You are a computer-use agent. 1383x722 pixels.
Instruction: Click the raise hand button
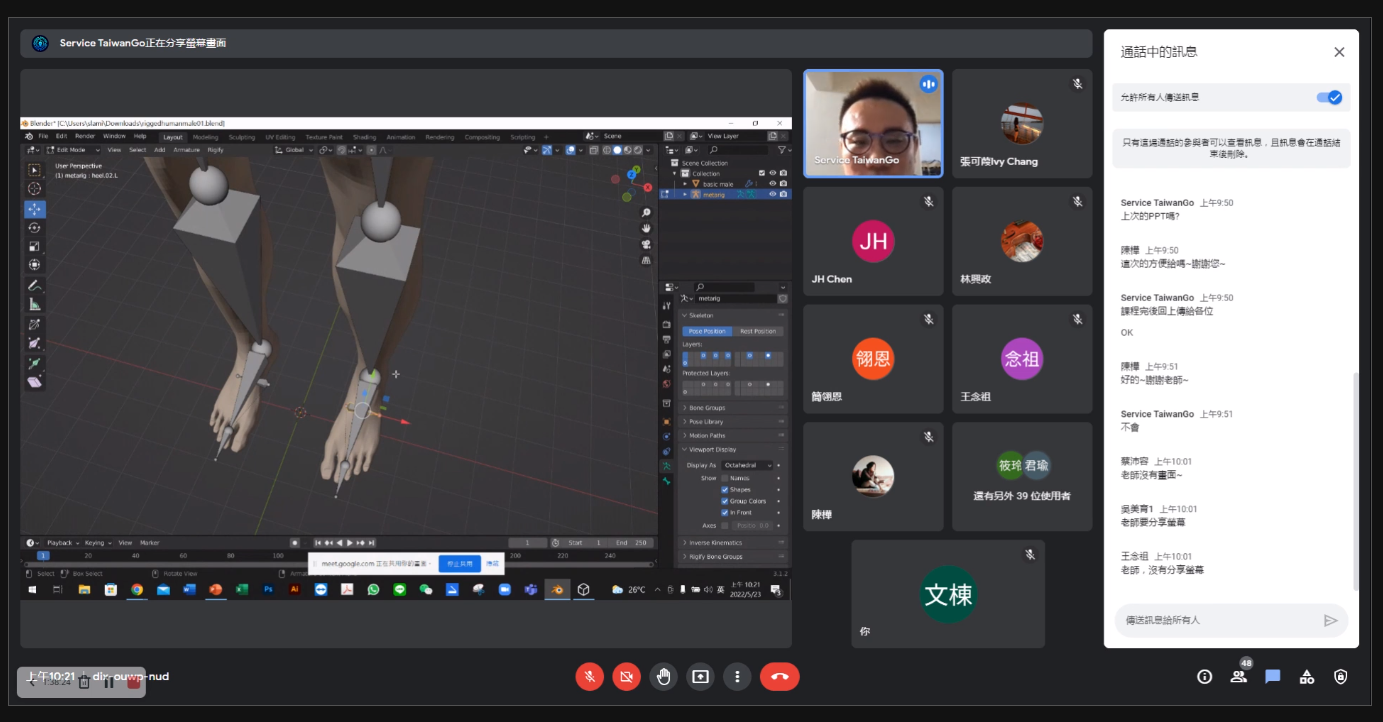[x=663, y=677]
